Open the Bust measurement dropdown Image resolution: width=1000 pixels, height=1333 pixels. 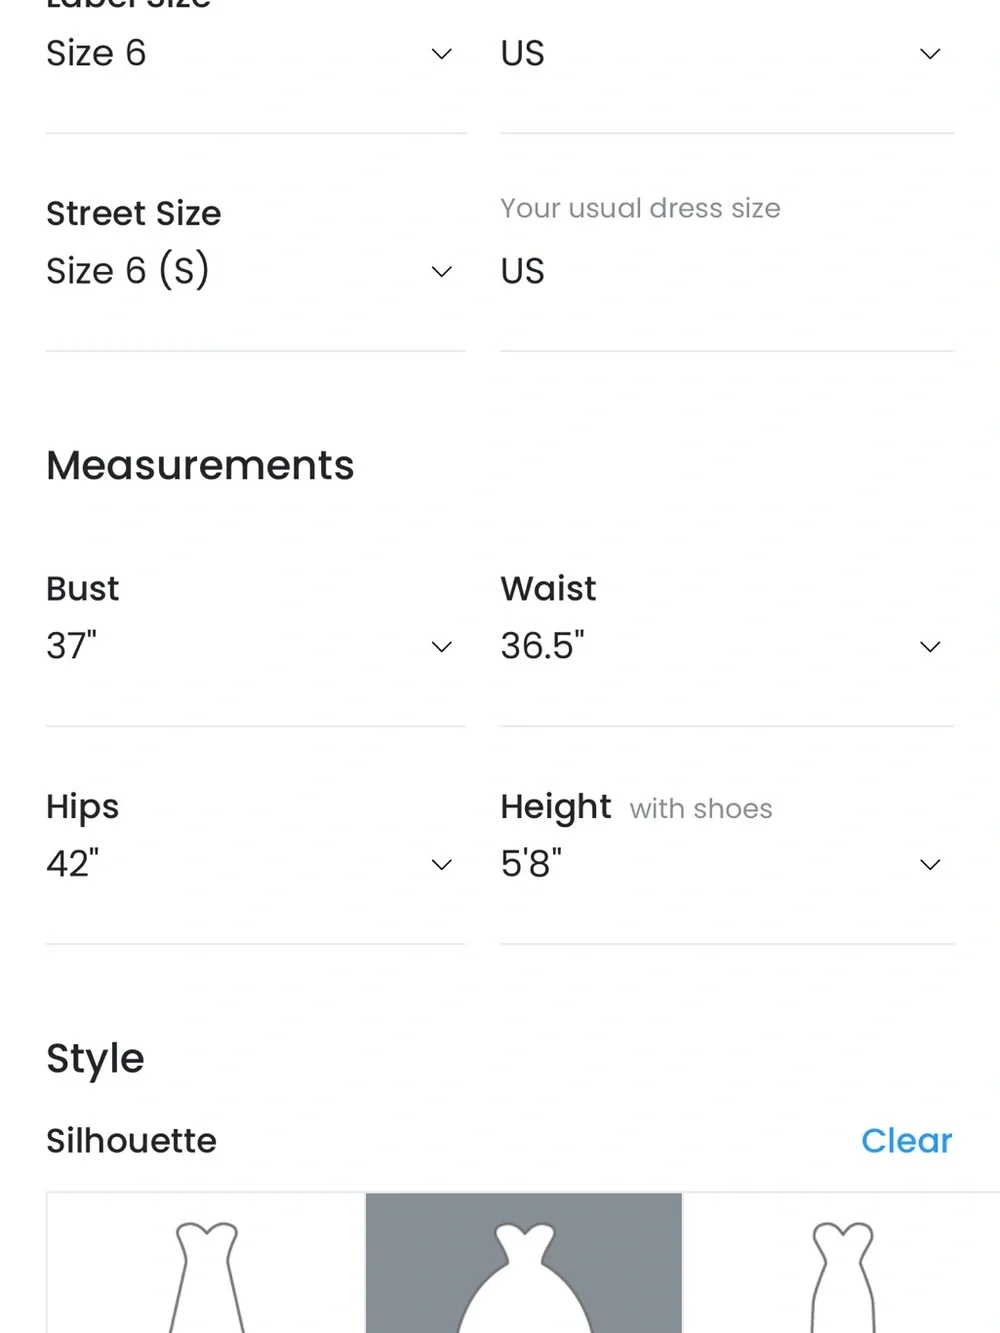255,646
